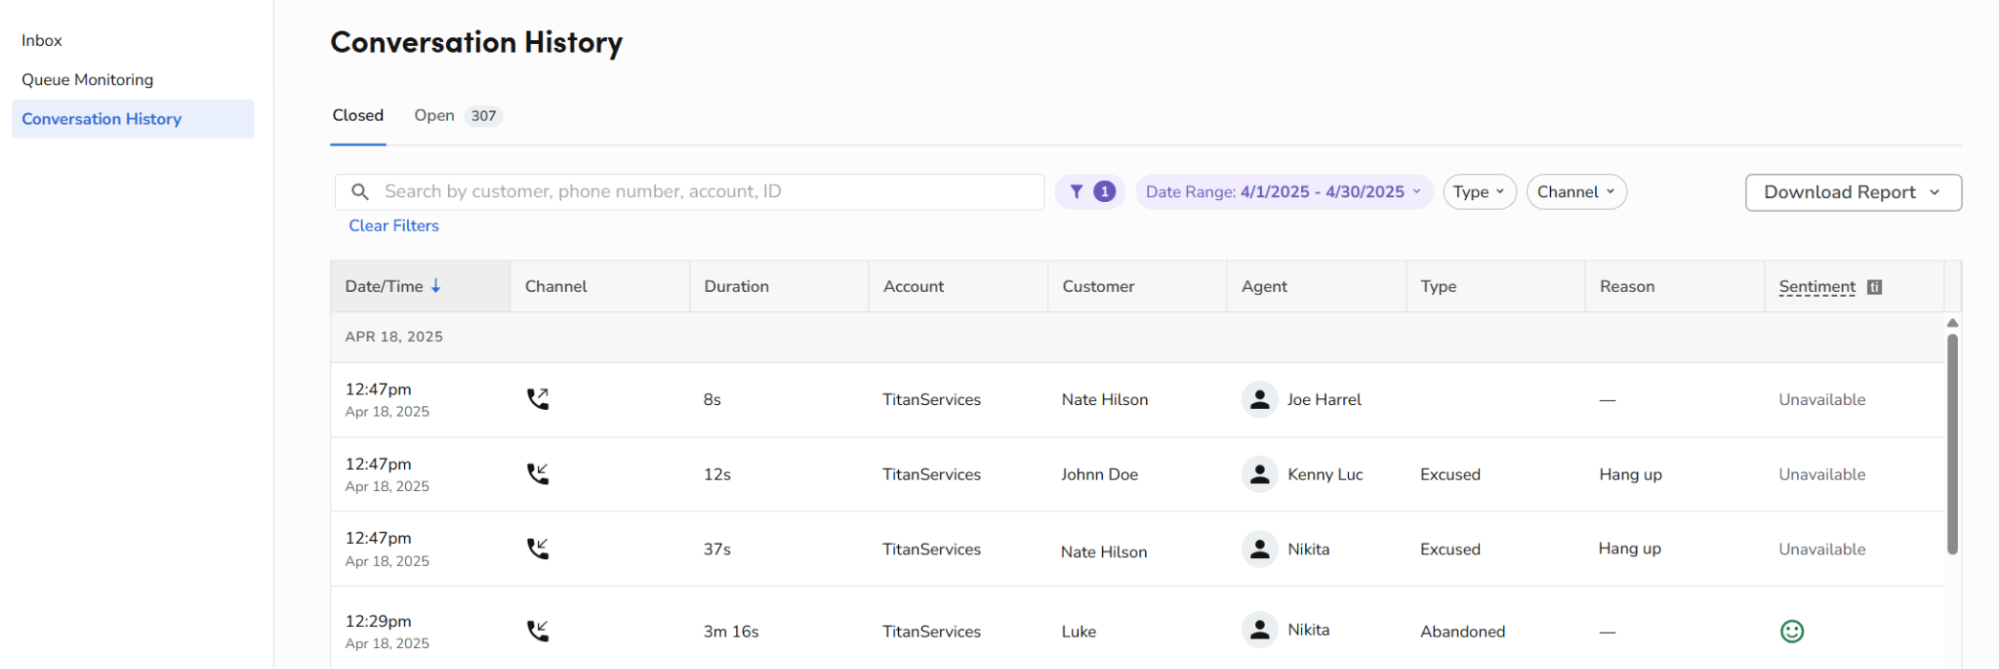The width and height of the screenshot is (1999, 669).
Task: Expand the Date Range filter
Action: [x=1284, y=192]
